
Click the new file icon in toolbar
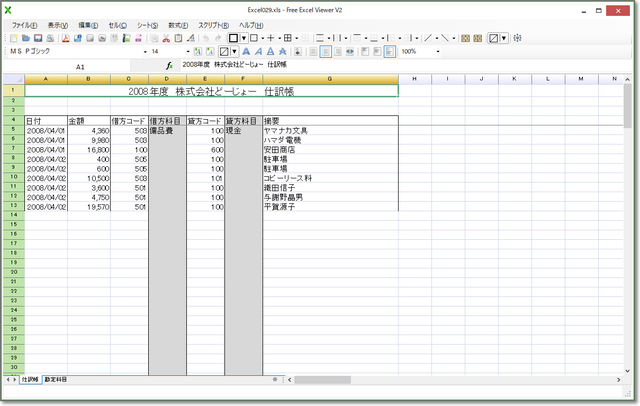14,38
